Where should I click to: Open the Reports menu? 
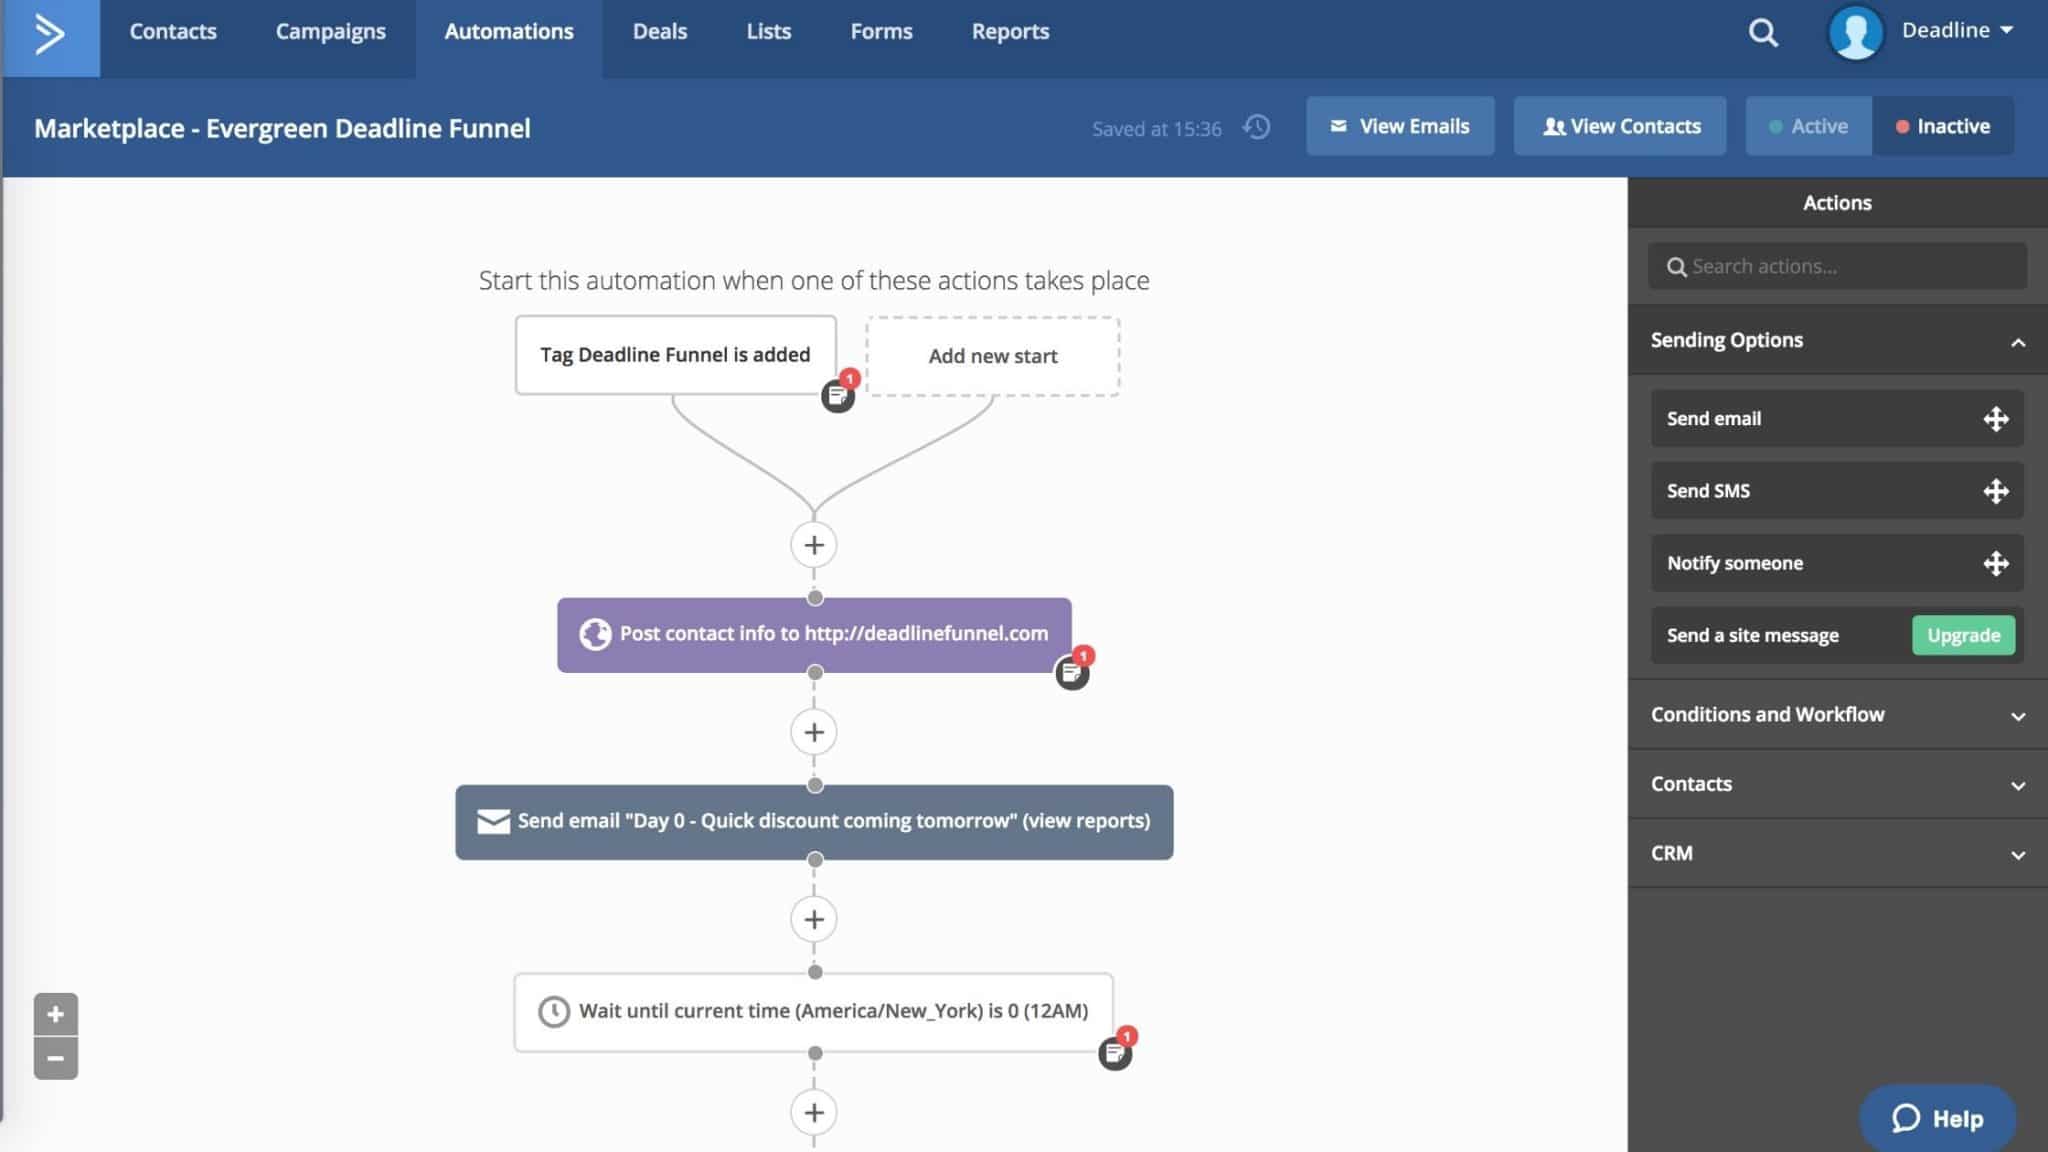(1009, 31)
